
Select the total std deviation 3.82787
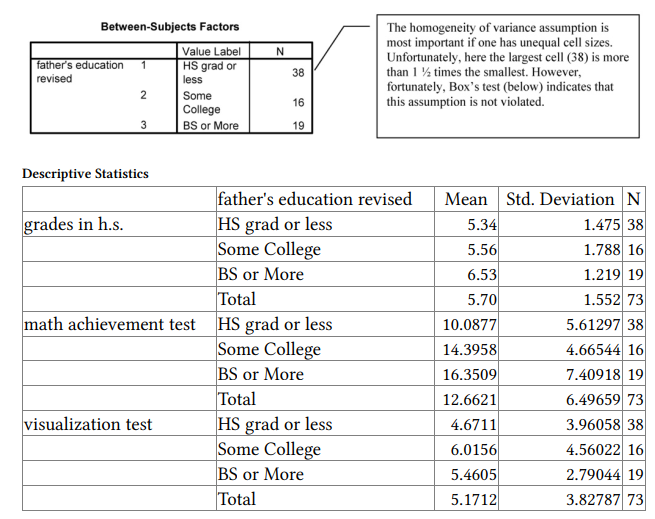[589, 499]
